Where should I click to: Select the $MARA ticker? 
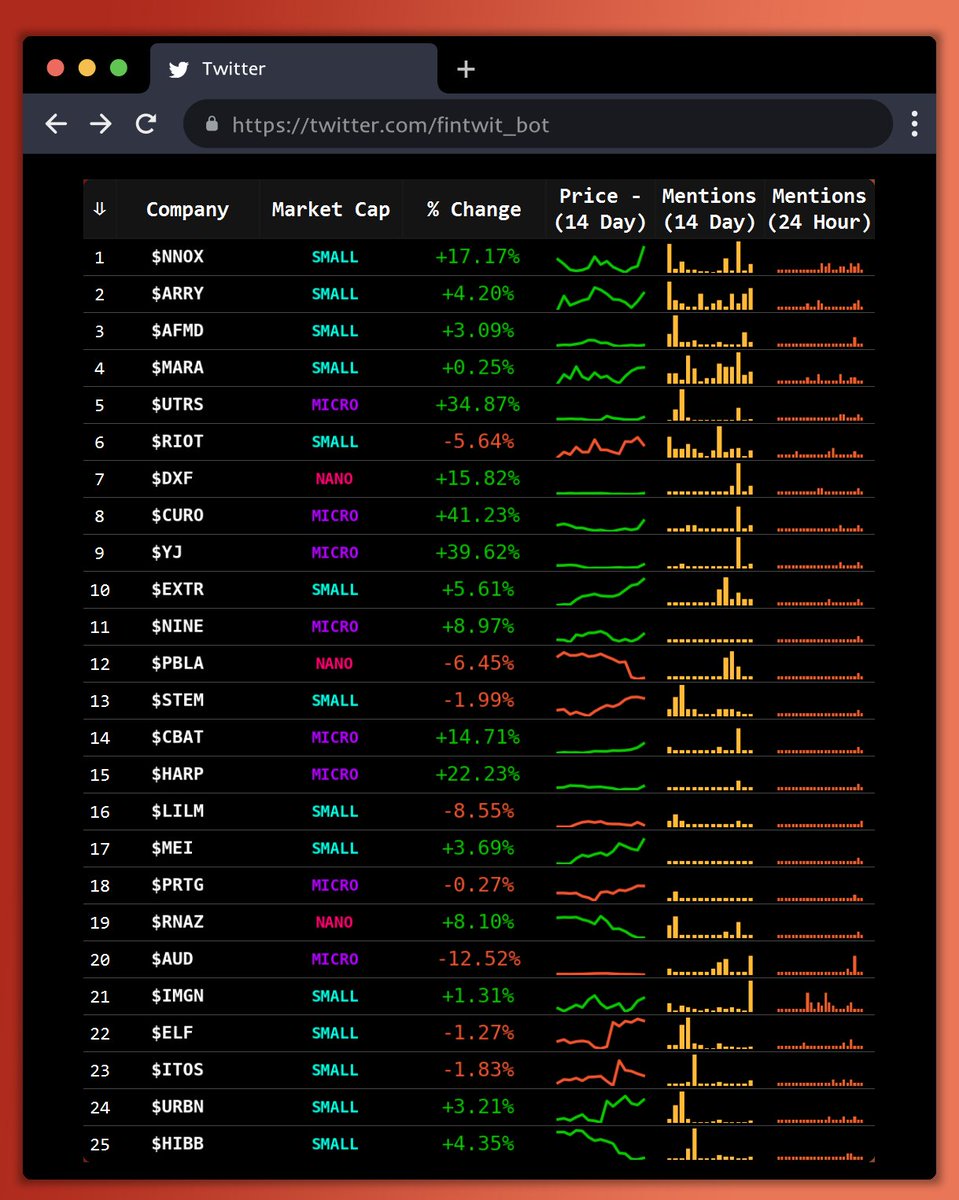[x=178, y=368]
